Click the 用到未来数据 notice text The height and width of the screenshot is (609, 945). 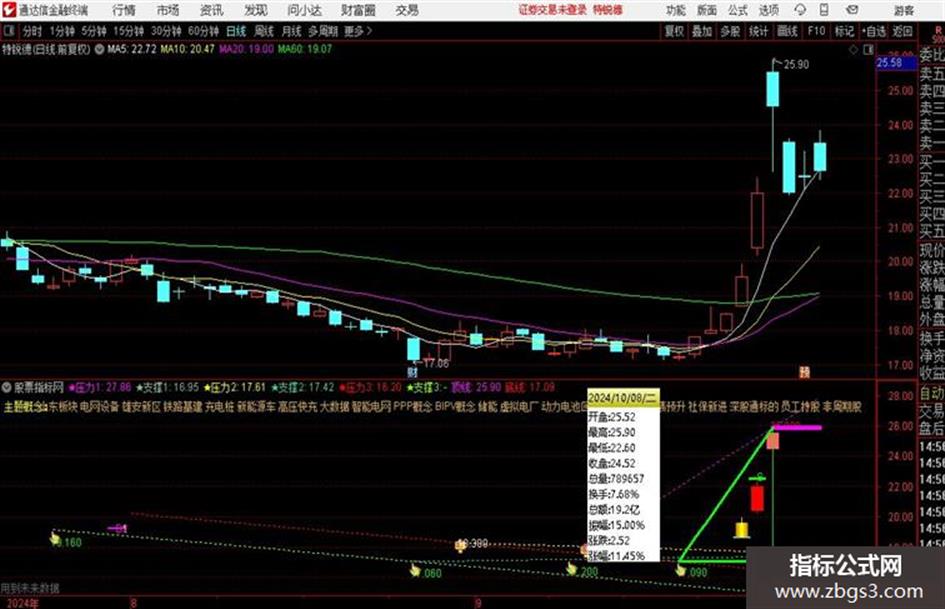click(x=30, y=587)
